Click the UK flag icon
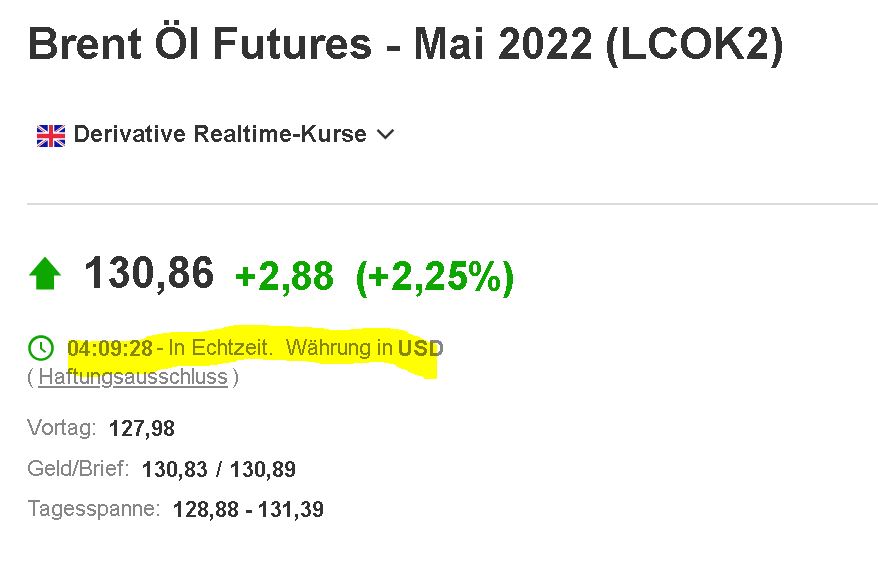This screenshot has height=579, width=878. click(x=51, y=136)
